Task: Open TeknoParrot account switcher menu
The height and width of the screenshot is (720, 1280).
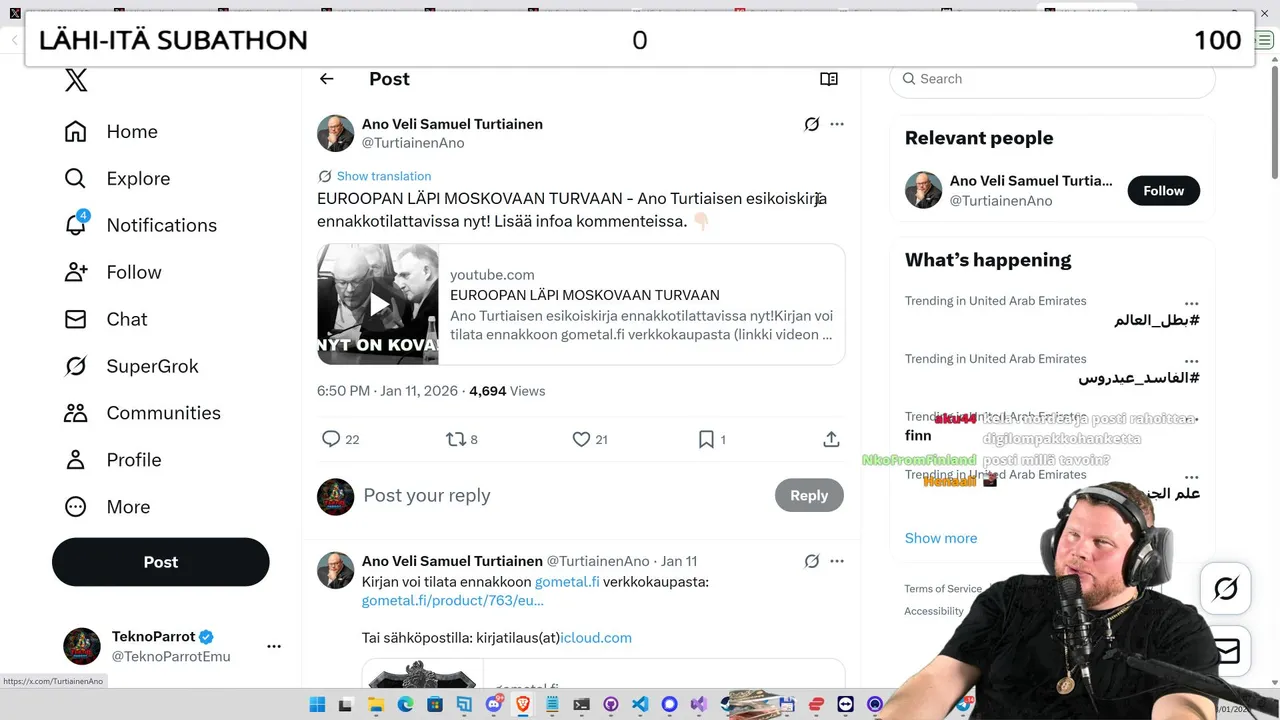Action: (274, 646)
